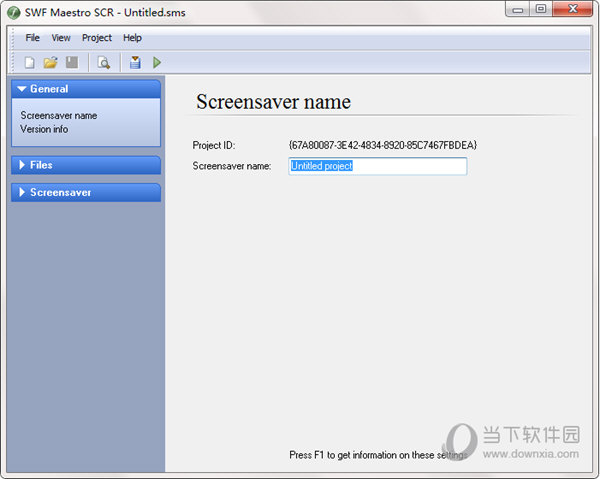Create a new project with the toolbar icon

[x=29, y=62]
